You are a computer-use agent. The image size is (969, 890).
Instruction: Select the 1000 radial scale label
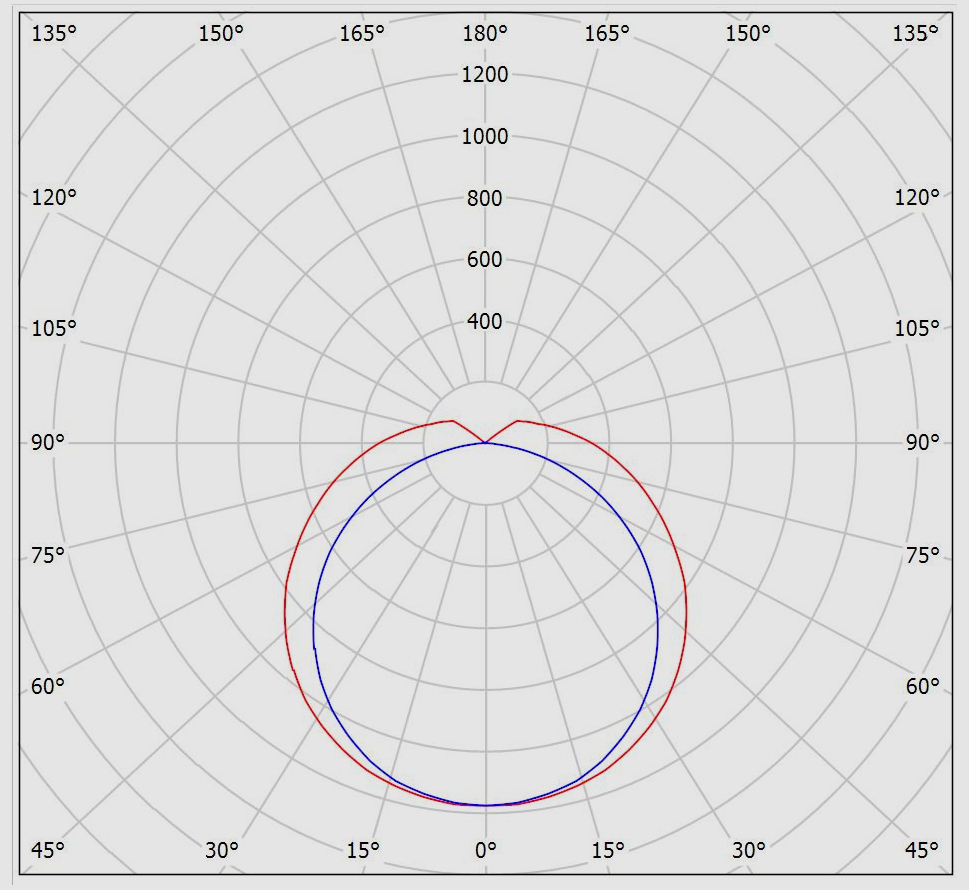[x=485, y=136]
